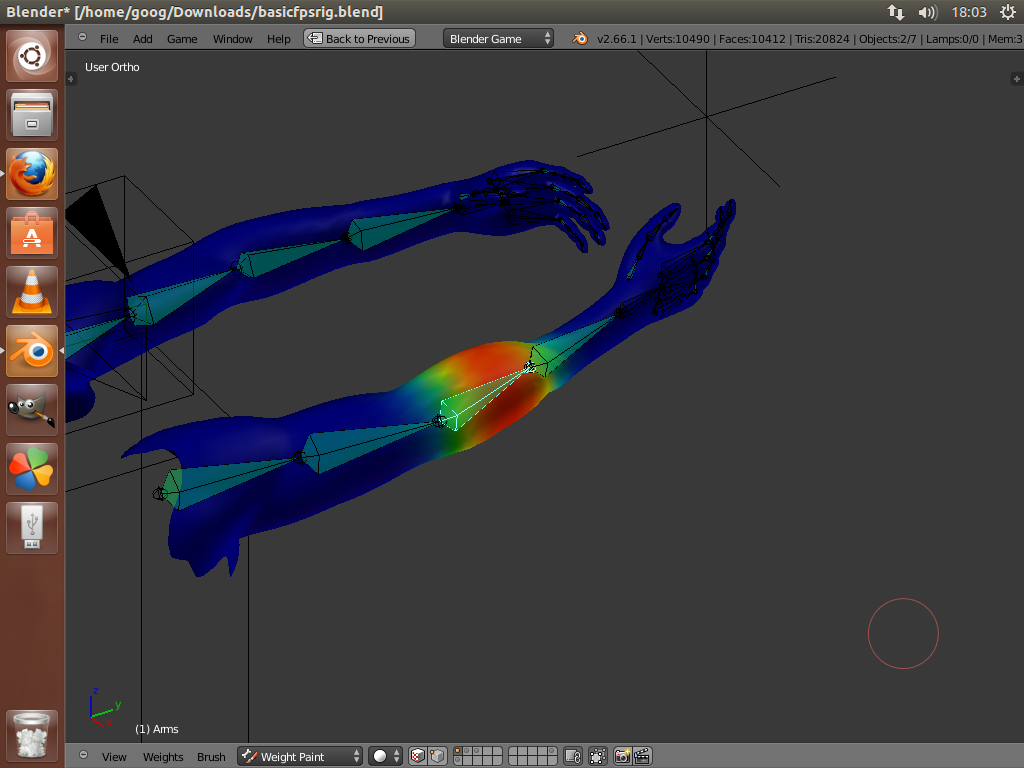Click the 18:03 clock in top panel
Image resolution: width=1024 pixels, height=768 pixels.
coord(968,12)
